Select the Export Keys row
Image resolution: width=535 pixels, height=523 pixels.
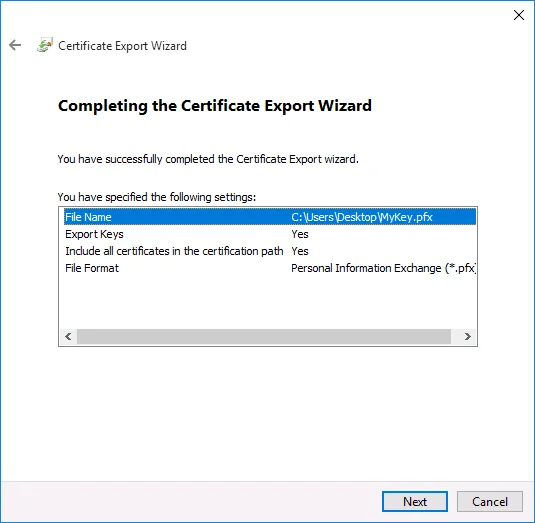tap(270, 234)
